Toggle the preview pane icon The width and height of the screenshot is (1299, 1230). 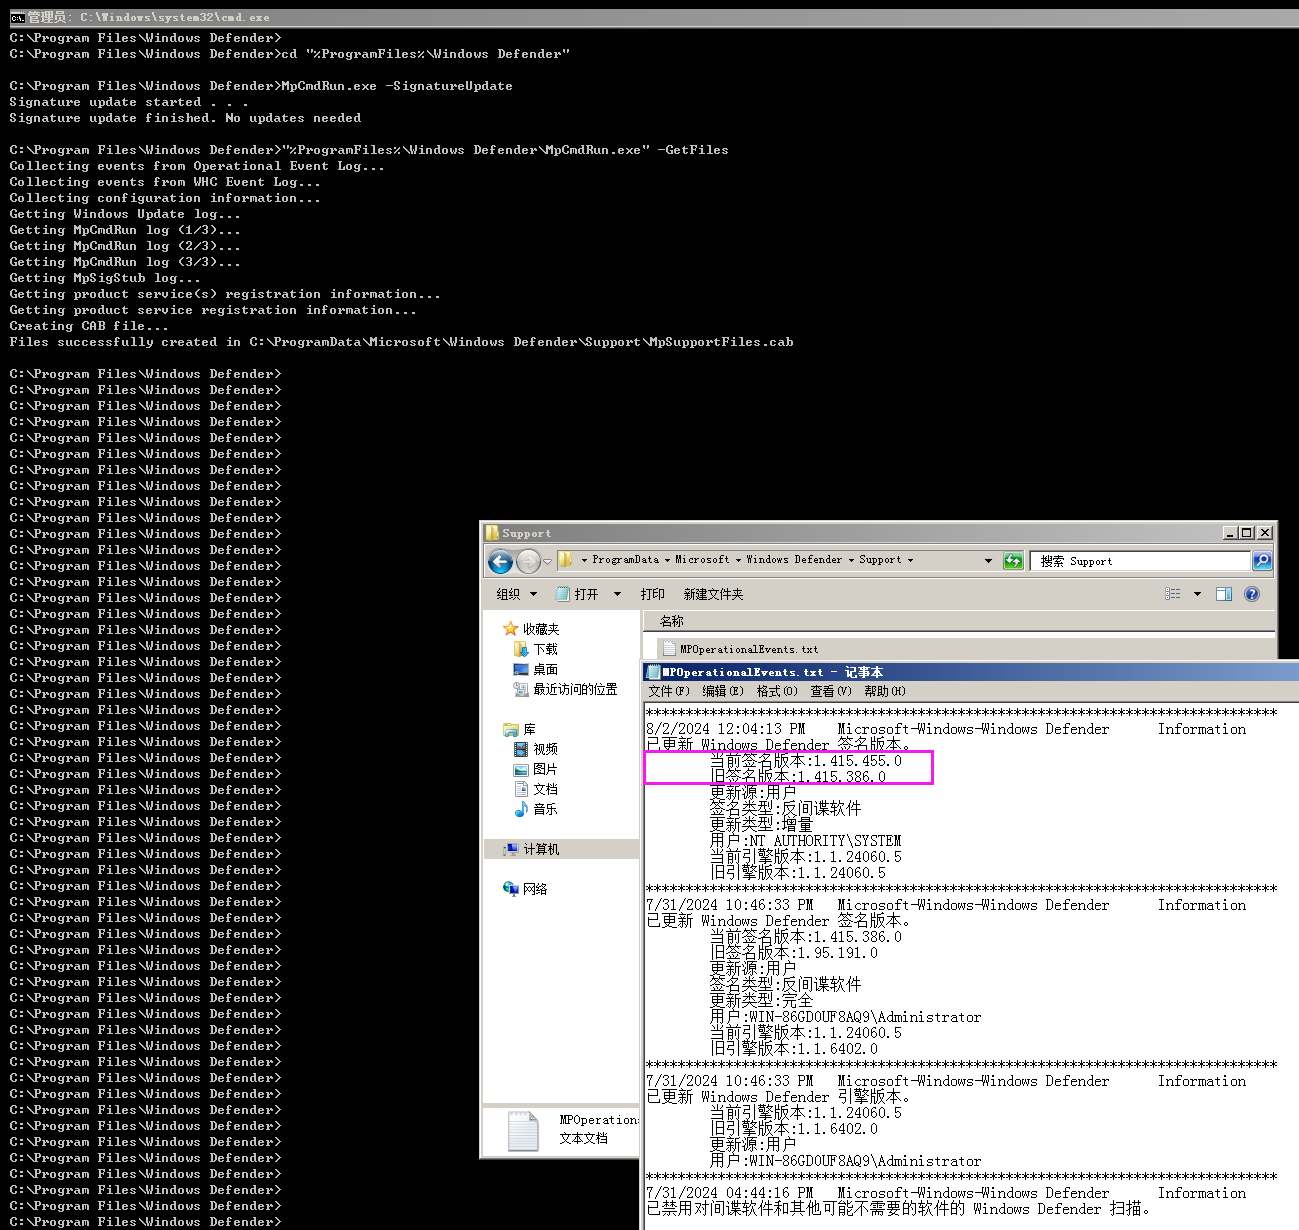1223,594
